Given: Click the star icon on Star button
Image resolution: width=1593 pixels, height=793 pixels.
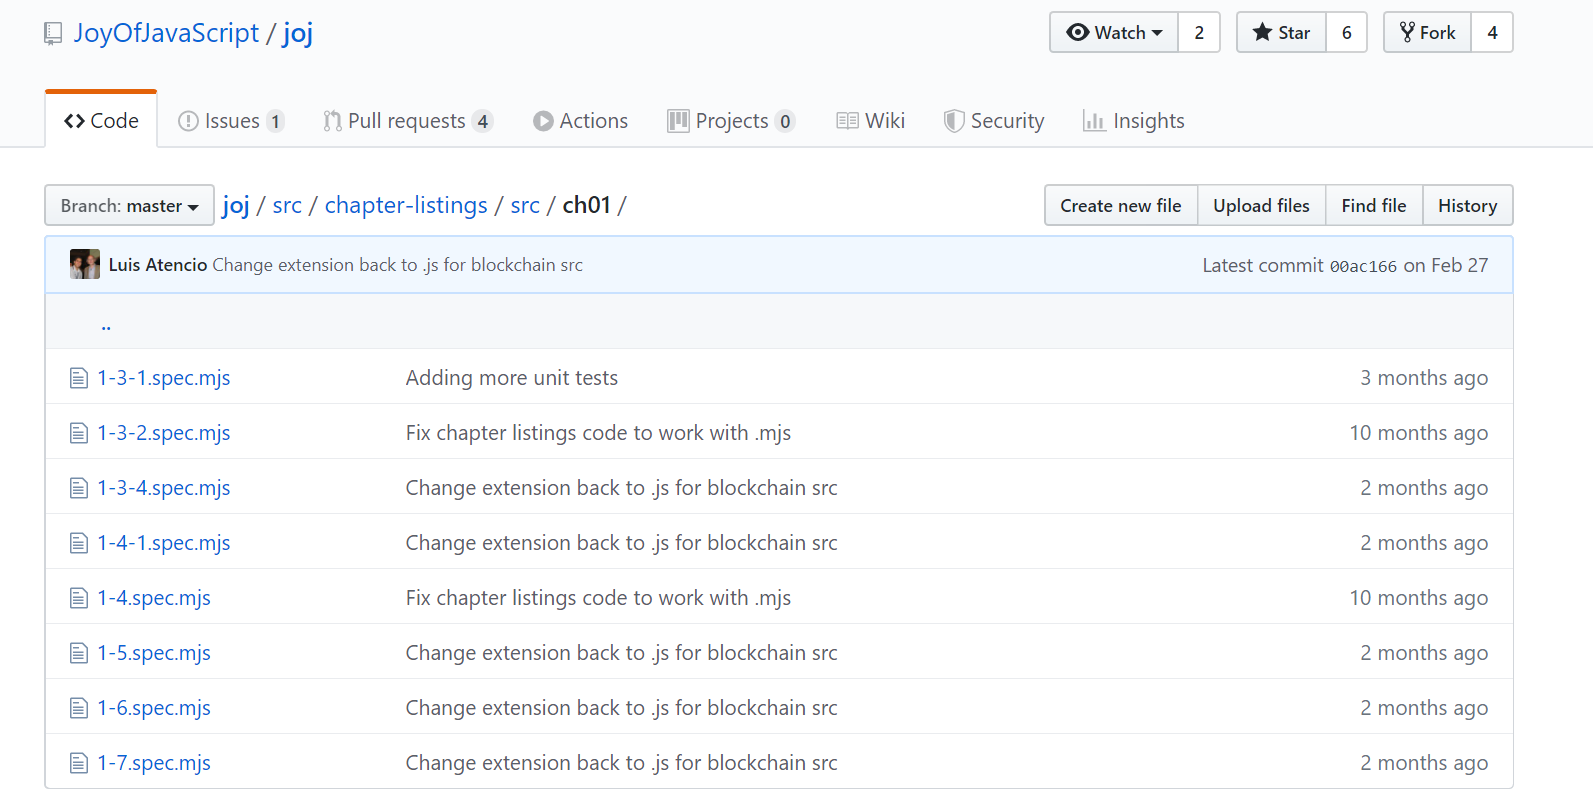Looking at the screenshot, I should (1262, 32).
